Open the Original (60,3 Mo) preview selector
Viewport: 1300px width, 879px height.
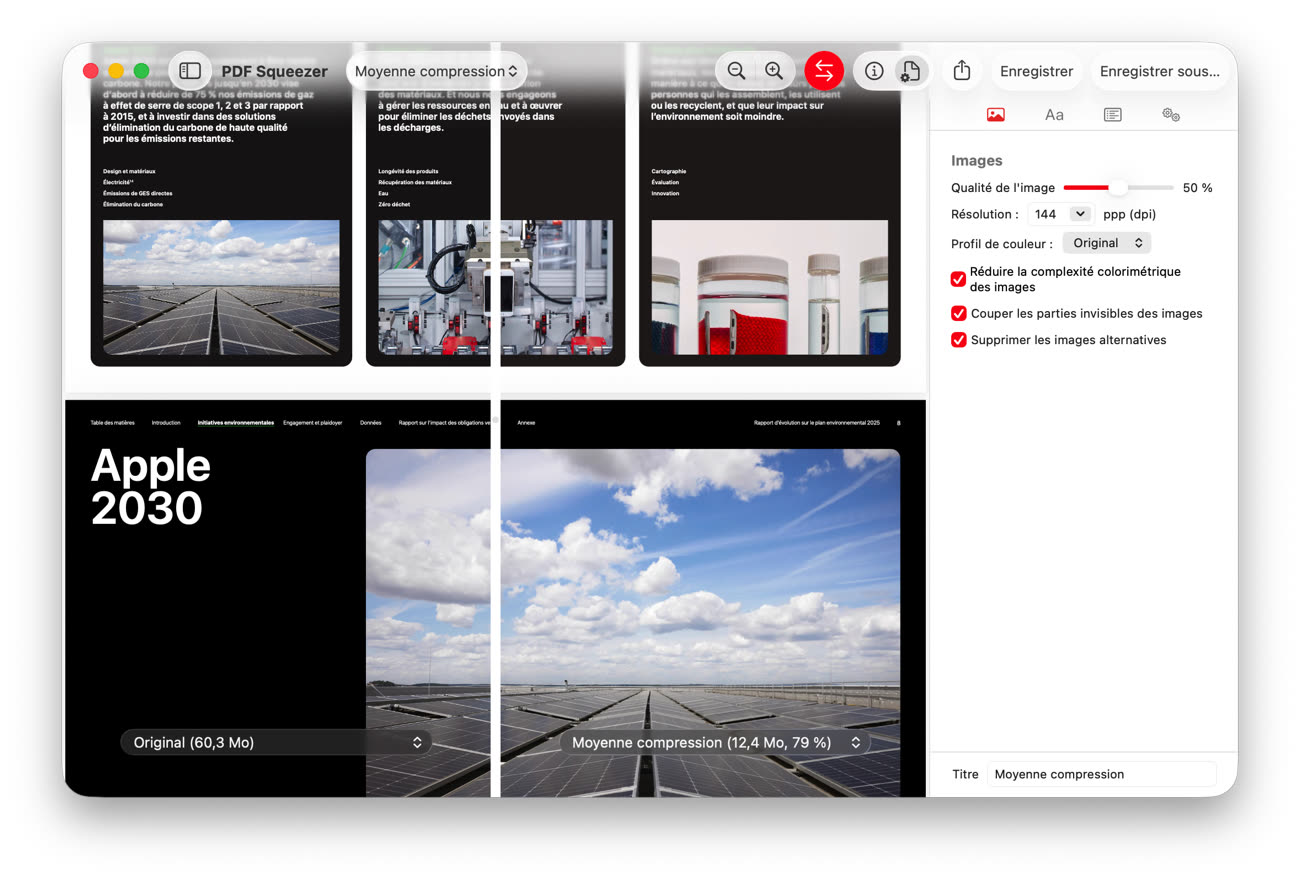point(276,742)
